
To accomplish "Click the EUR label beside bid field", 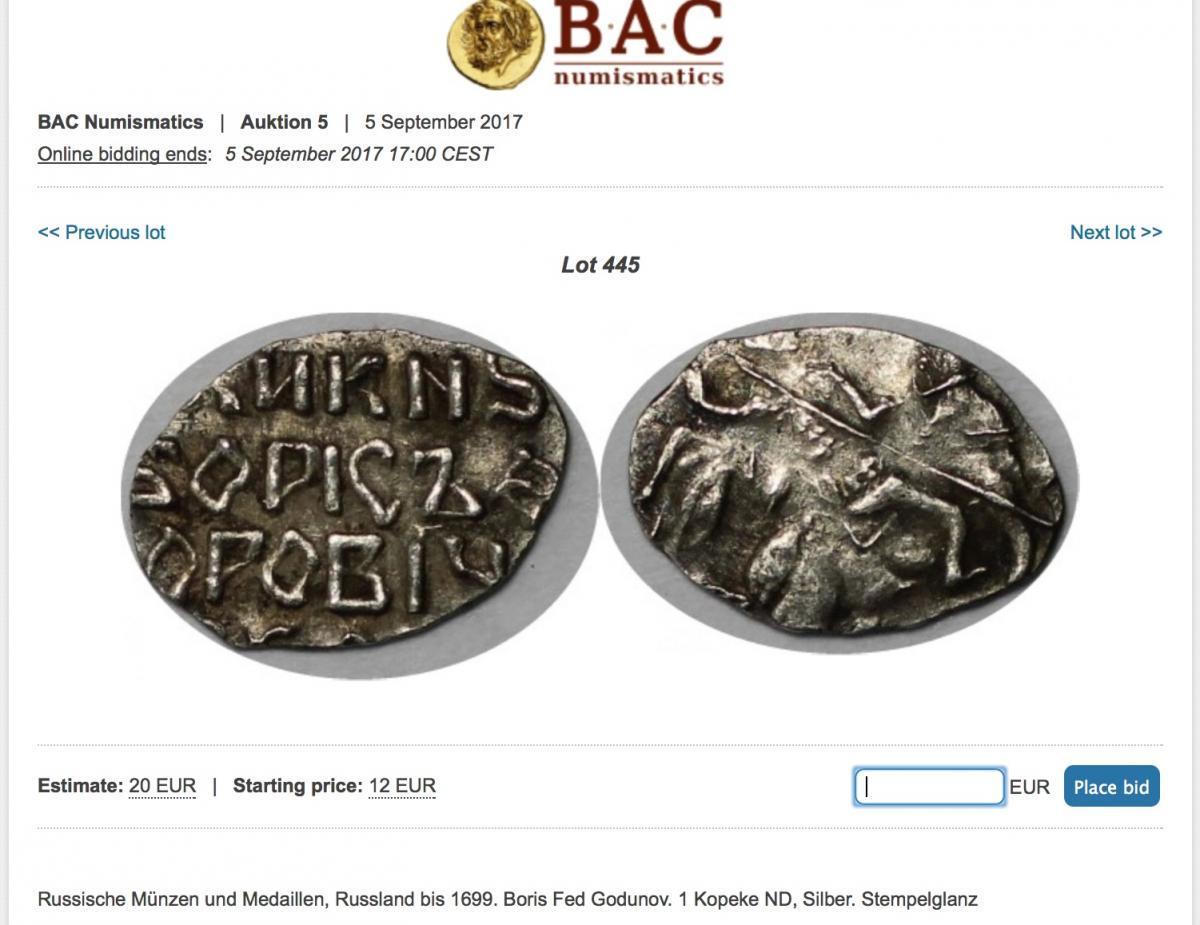I will tap(1030, 787).
